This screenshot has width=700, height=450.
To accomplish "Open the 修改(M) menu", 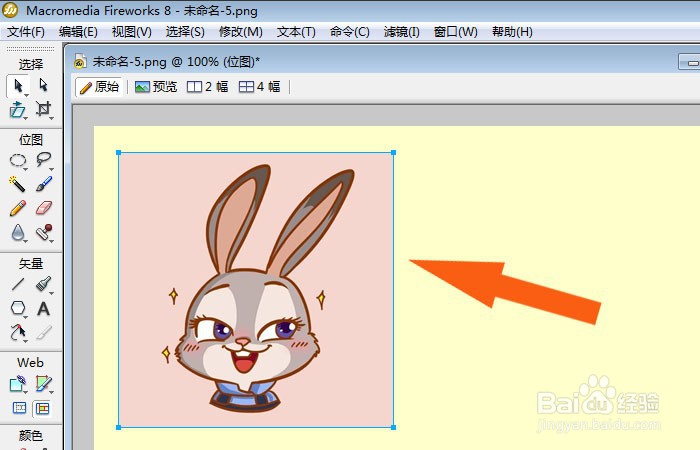I will [x=241, y=32].
